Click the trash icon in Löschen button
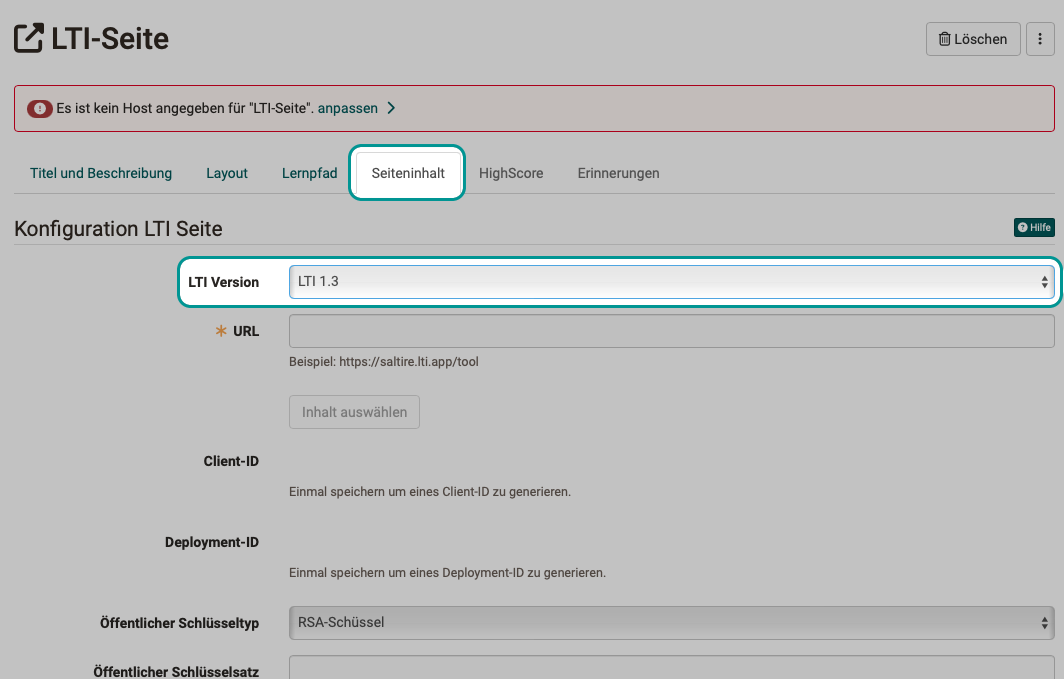 (x=943, y=39)
